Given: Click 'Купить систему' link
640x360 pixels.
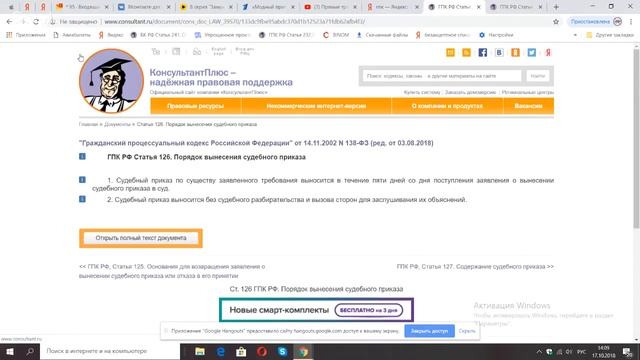Looking at the screenshot, I should coord(422,93).
